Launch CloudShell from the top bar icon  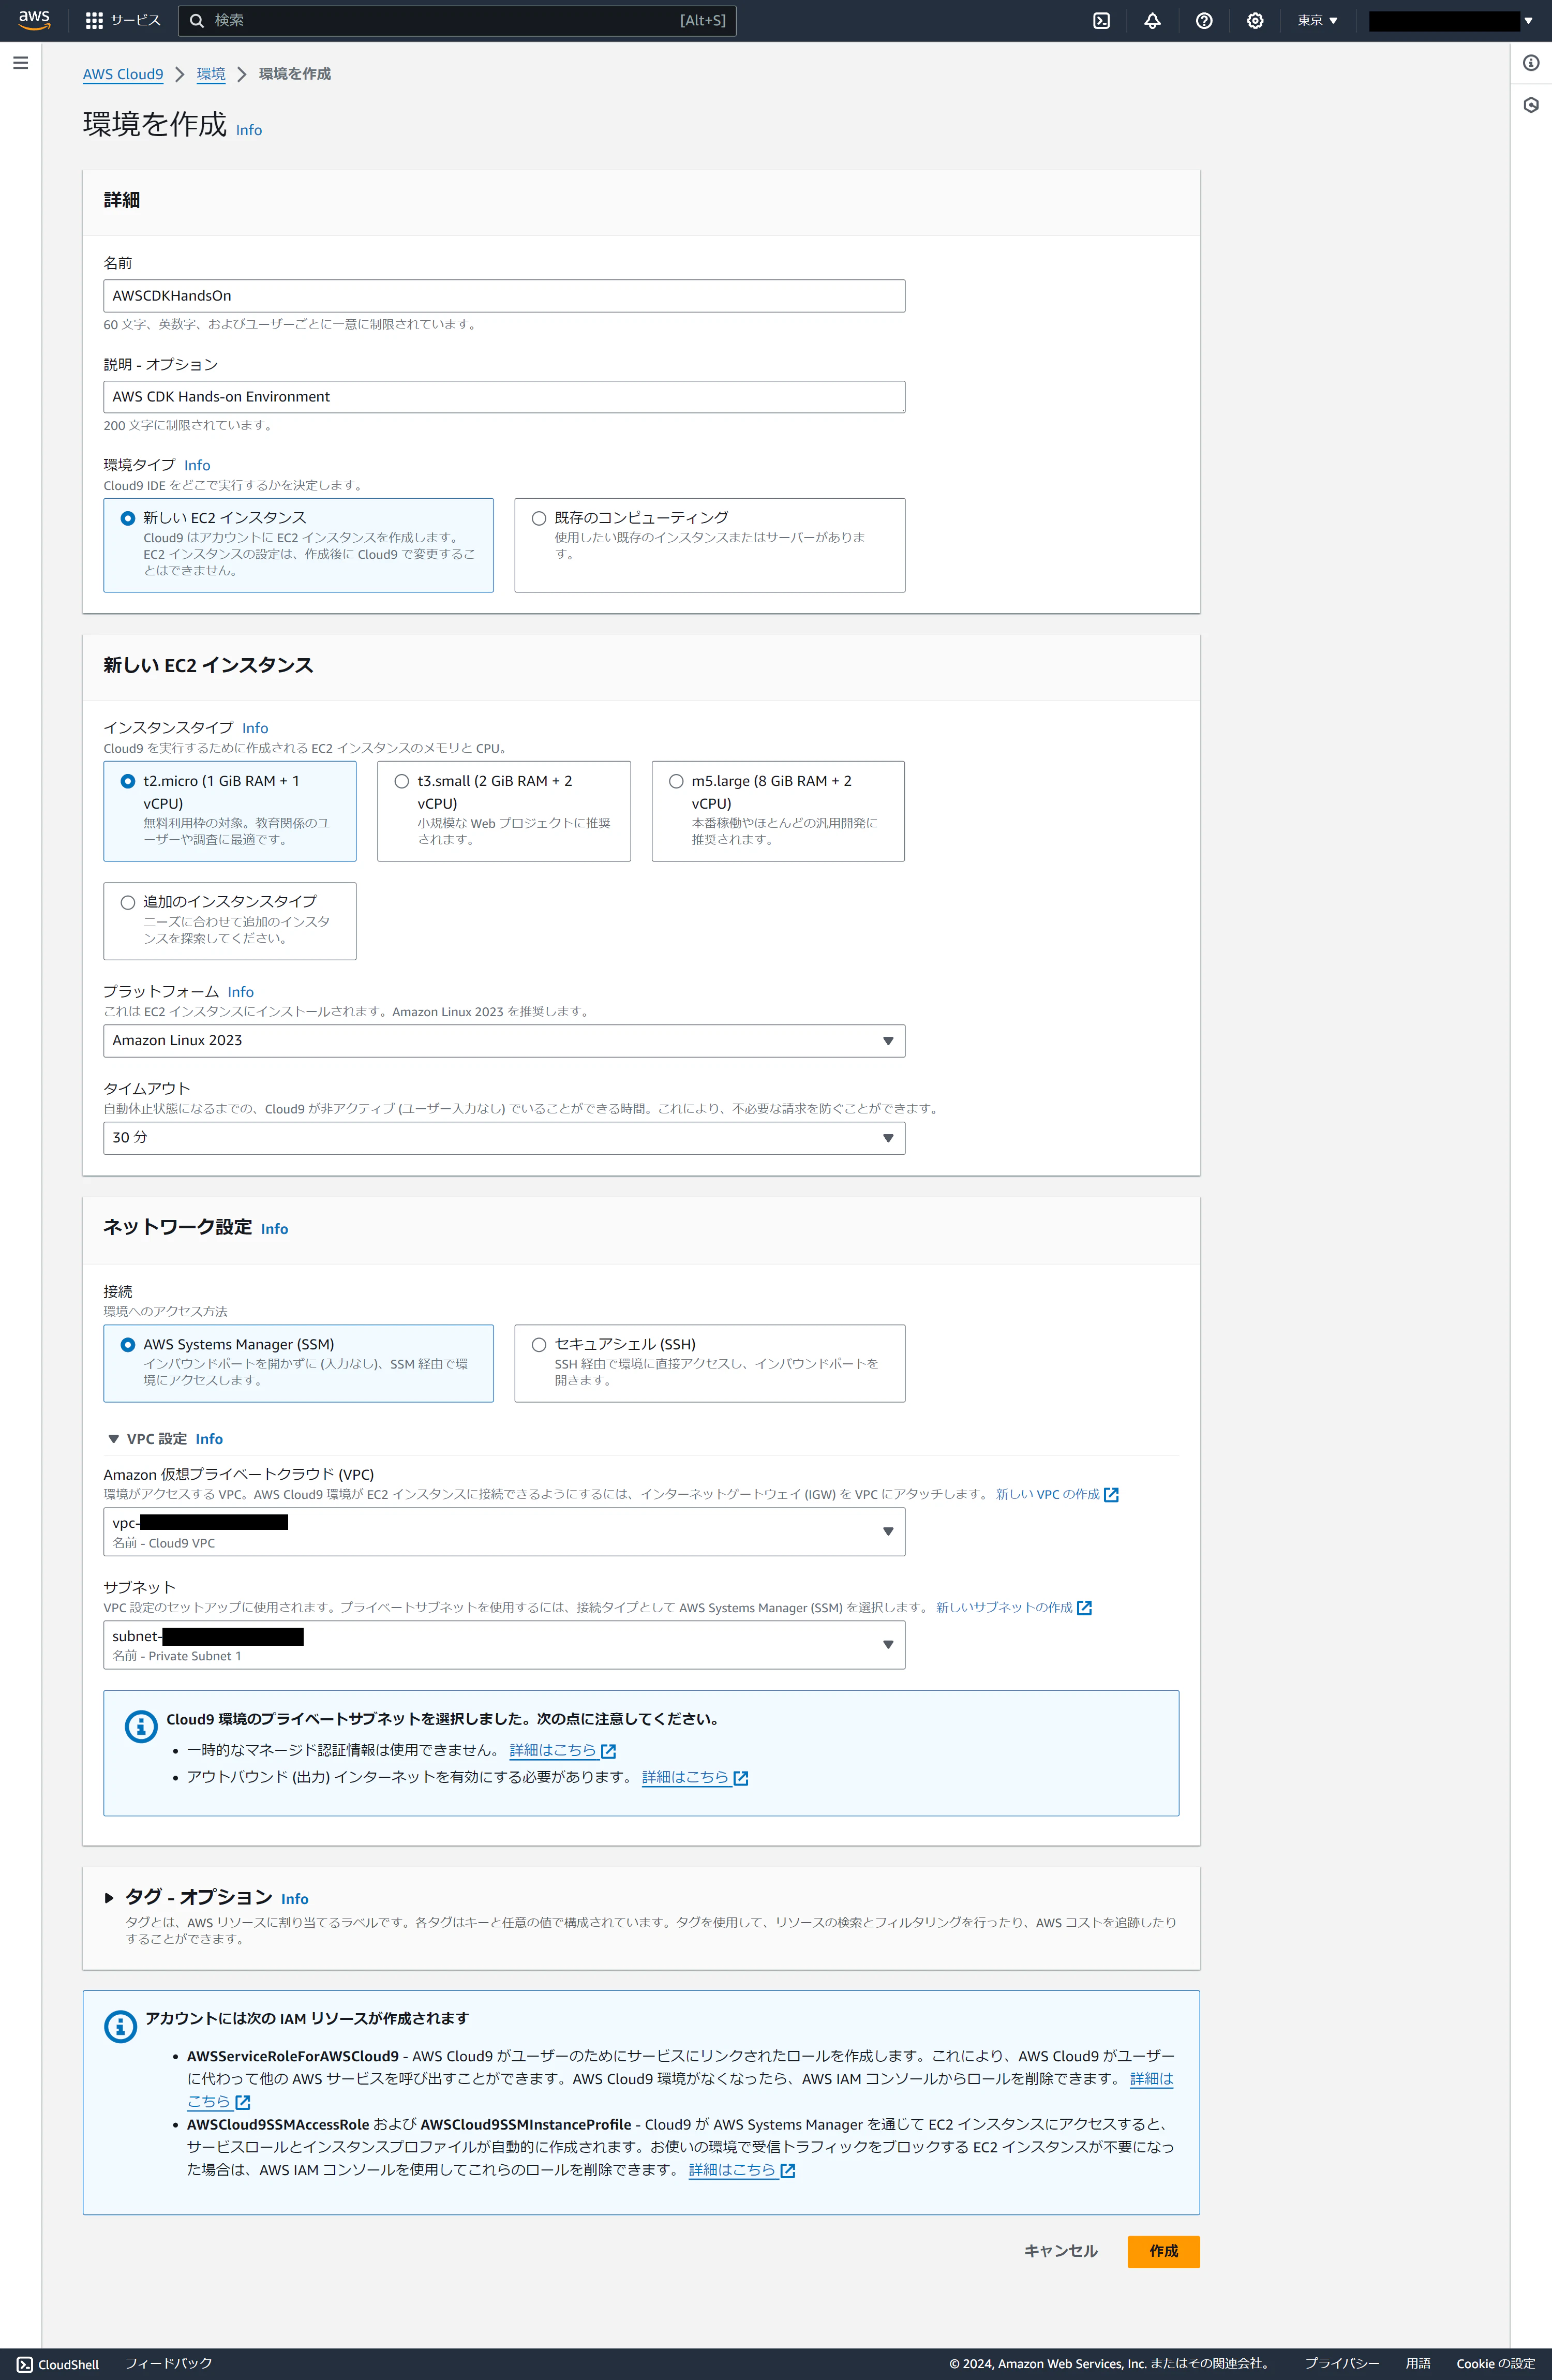click(1101, 20)
